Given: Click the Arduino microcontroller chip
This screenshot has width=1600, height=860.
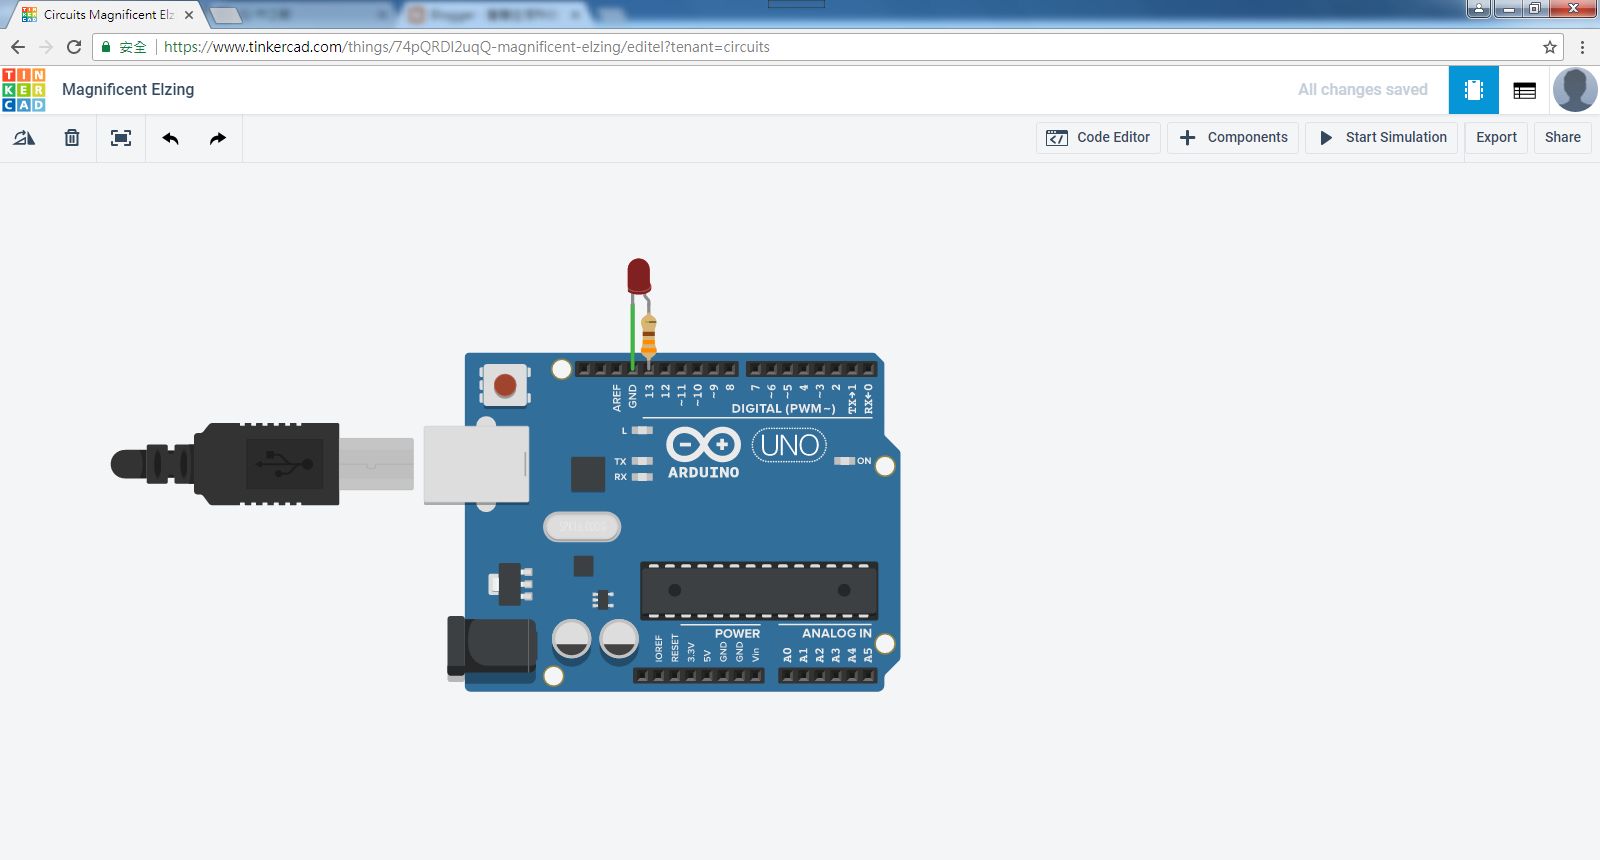Looking at the screenshot, I should coord(759,590).
